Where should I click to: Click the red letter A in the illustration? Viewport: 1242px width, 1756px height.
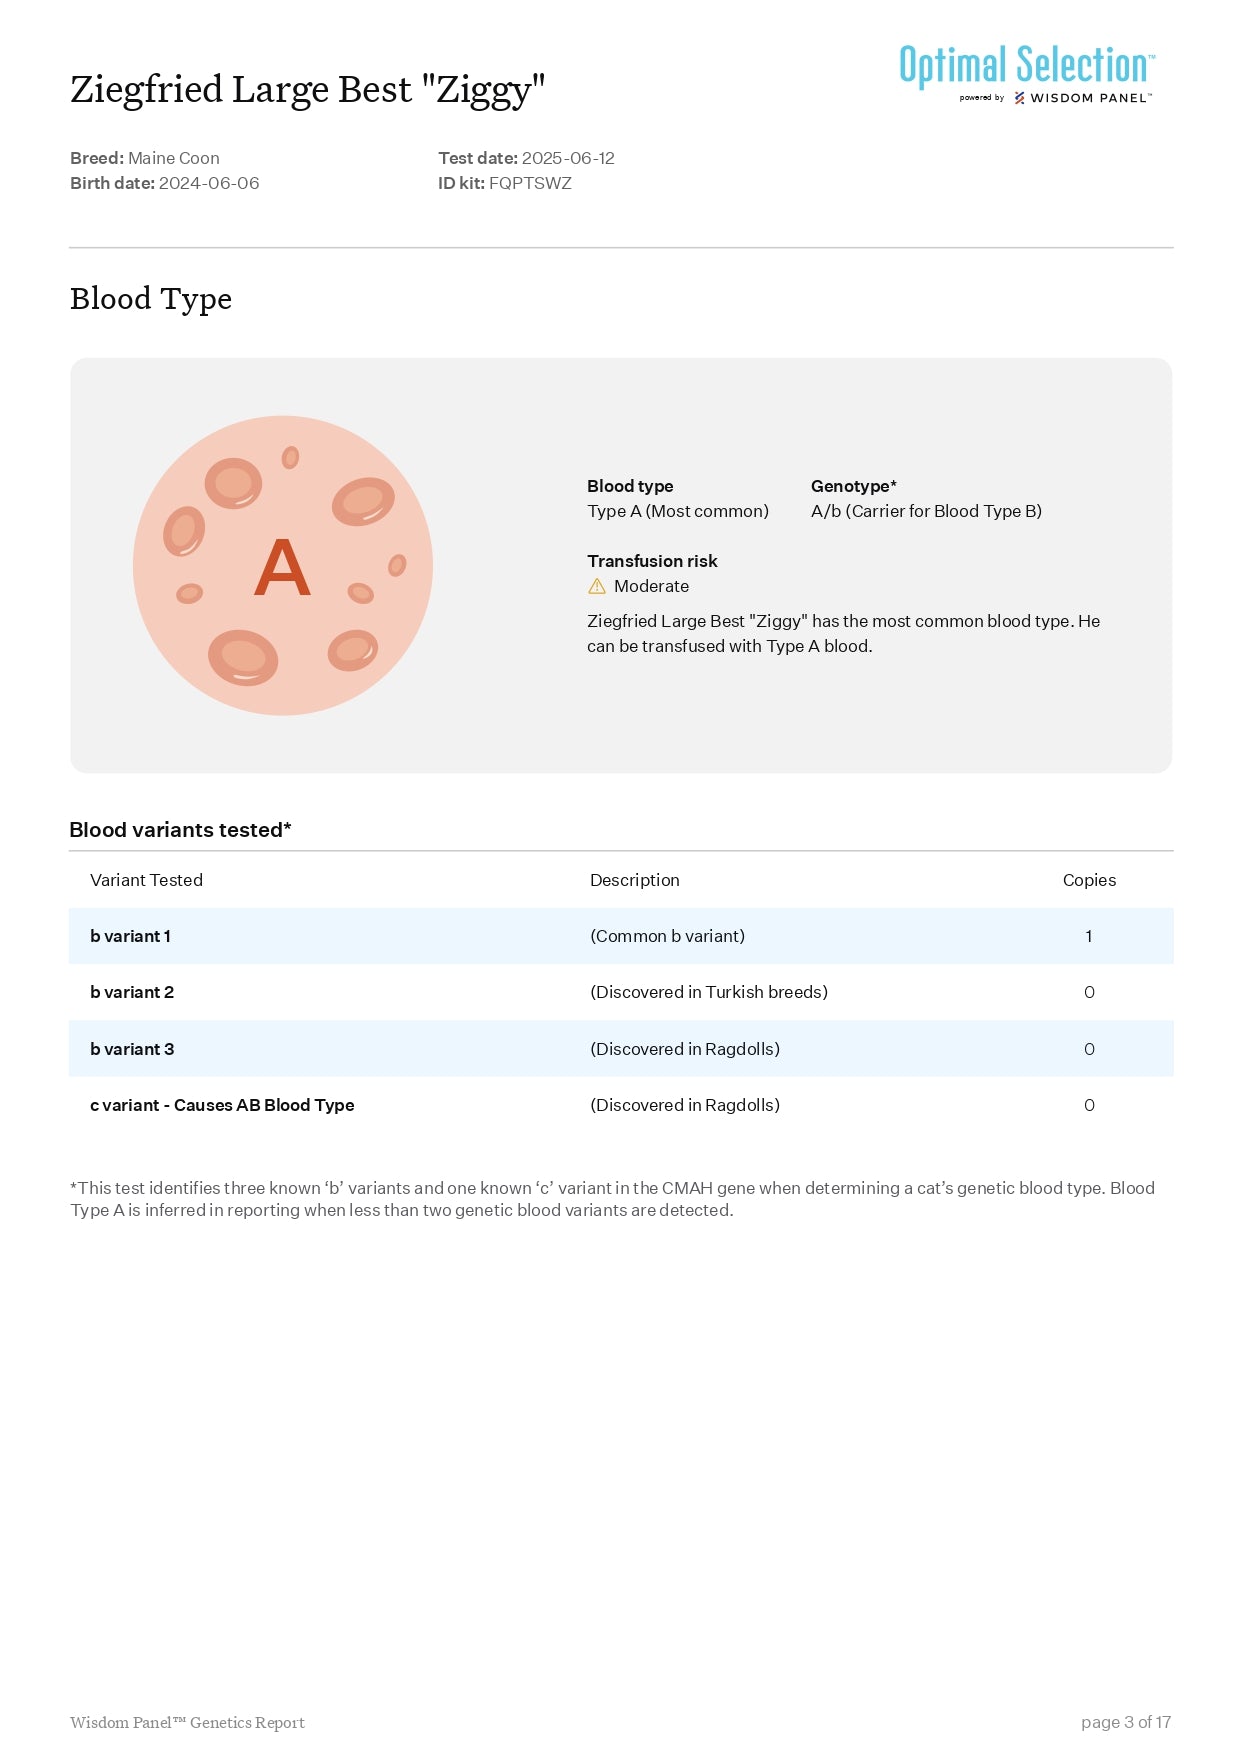(x=282, y=567)
